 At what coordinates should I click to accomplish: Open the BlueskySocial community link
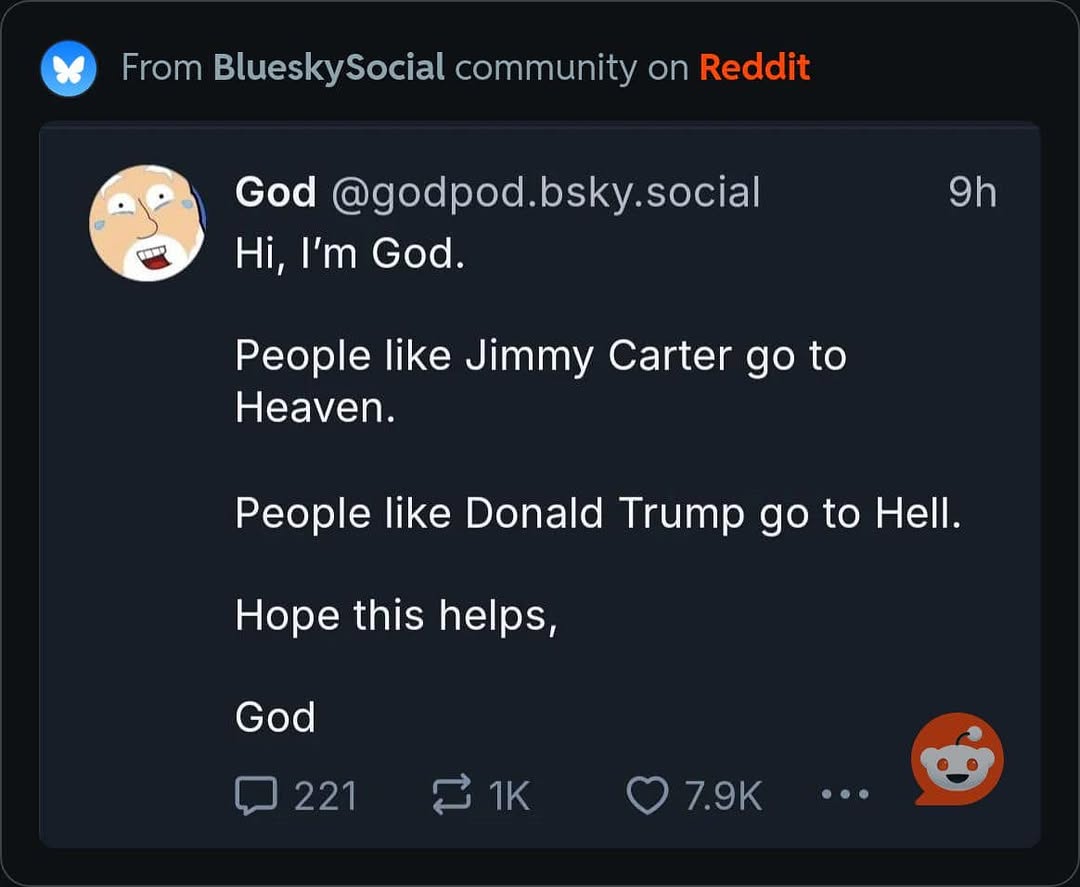point(329,67)
